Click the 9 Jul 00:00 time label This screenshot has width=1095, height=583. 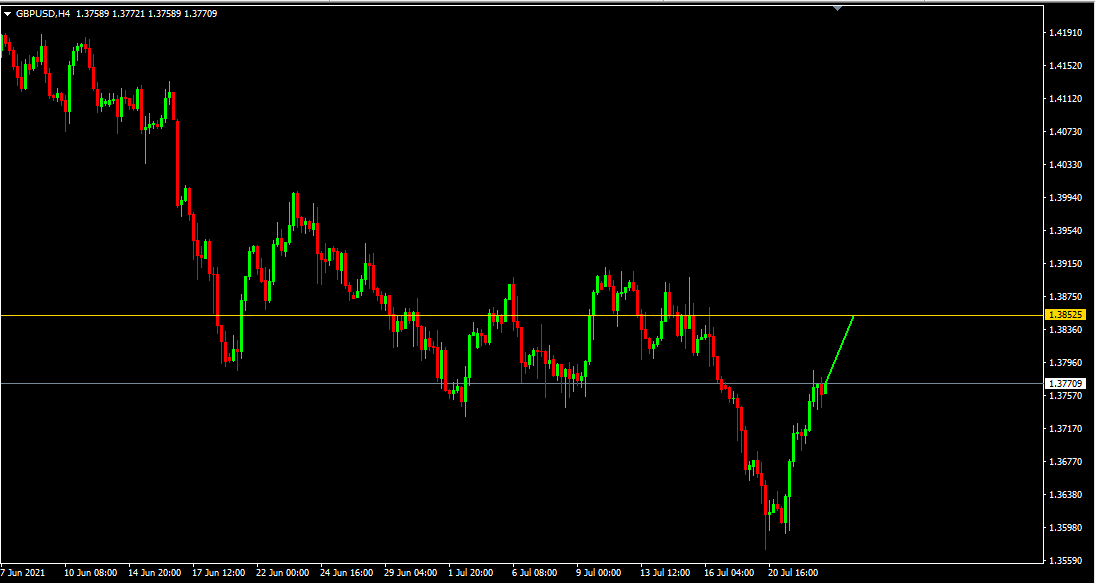click(599, 573)
